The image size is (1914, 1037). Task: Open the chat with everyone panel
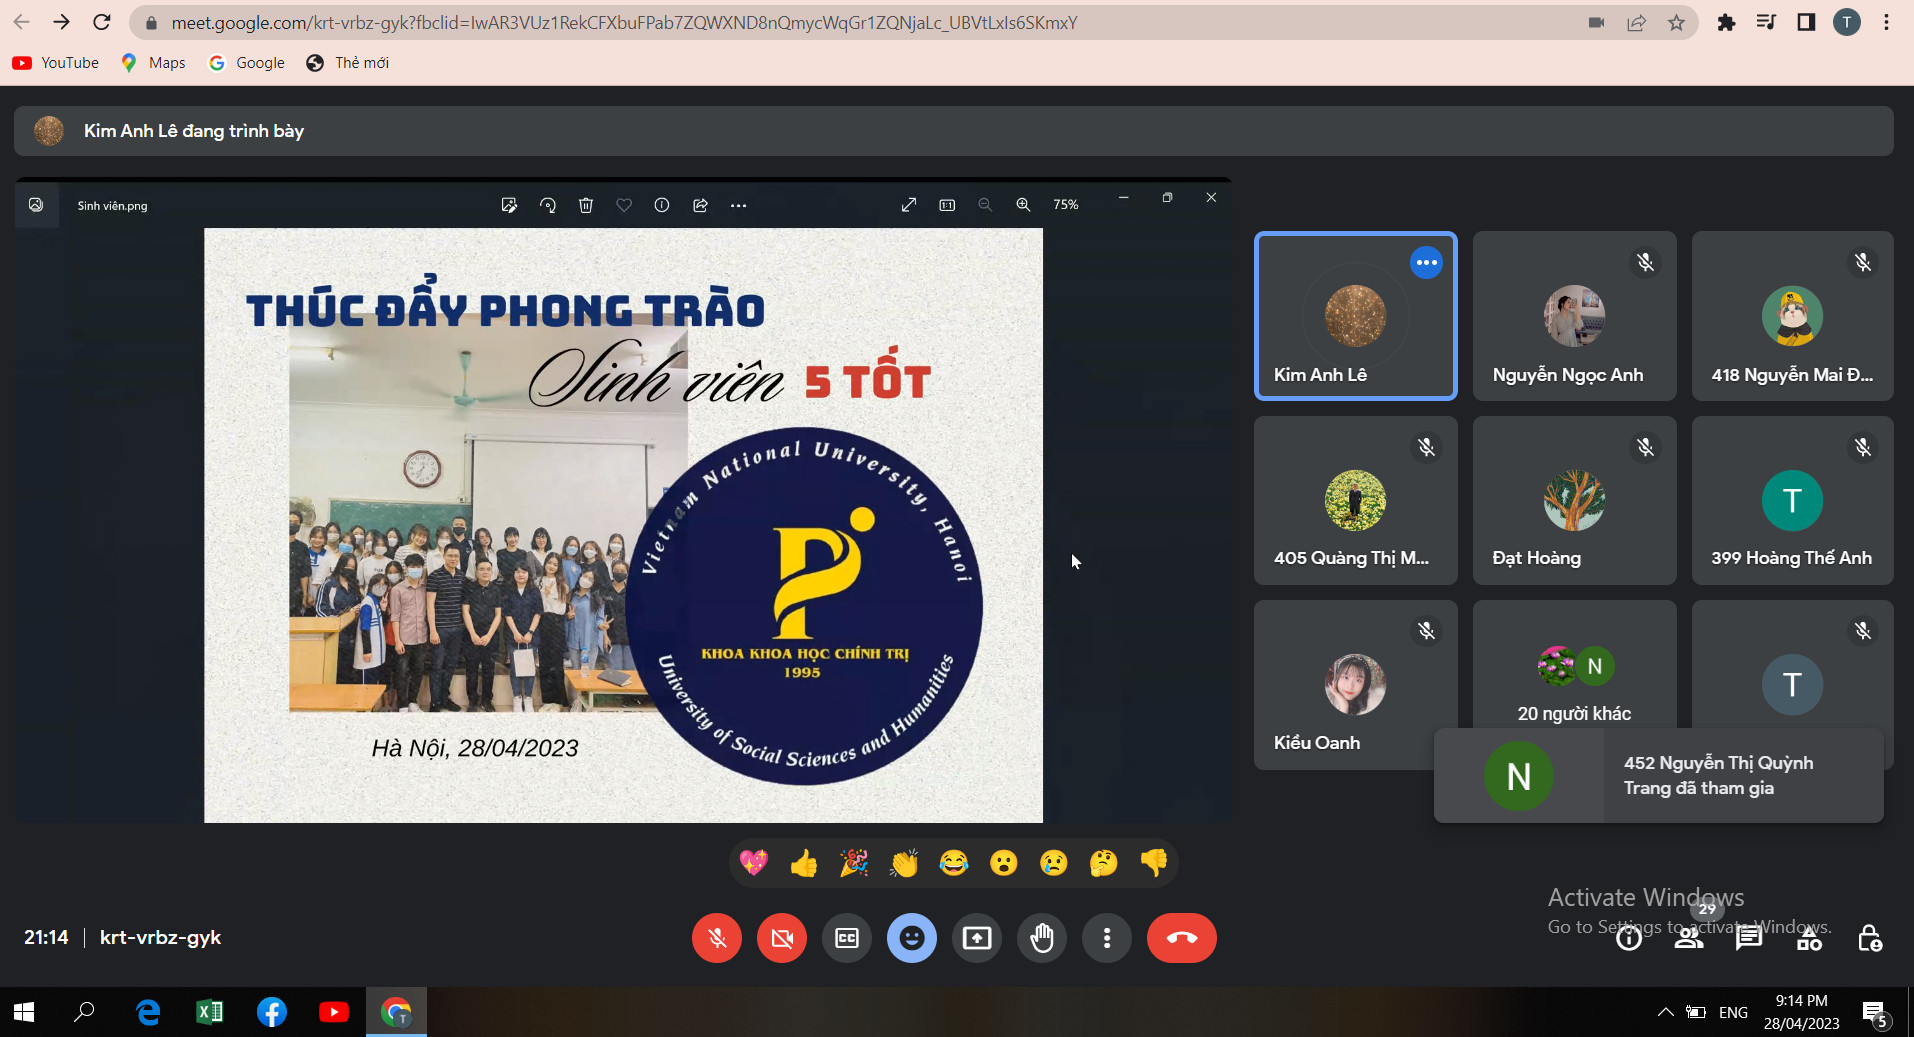tap(1749, 938)
